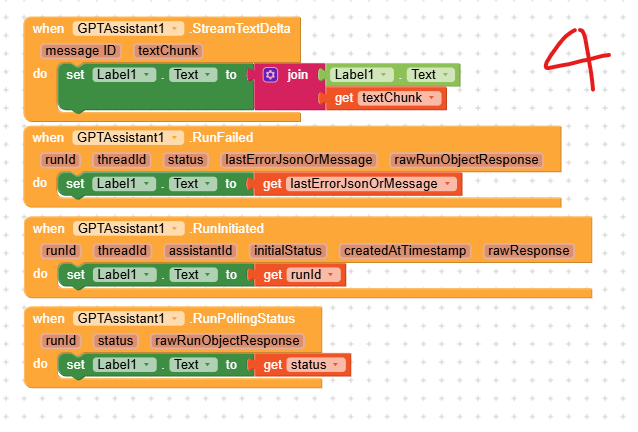Click the .RunFailed event name

(221, 137)
